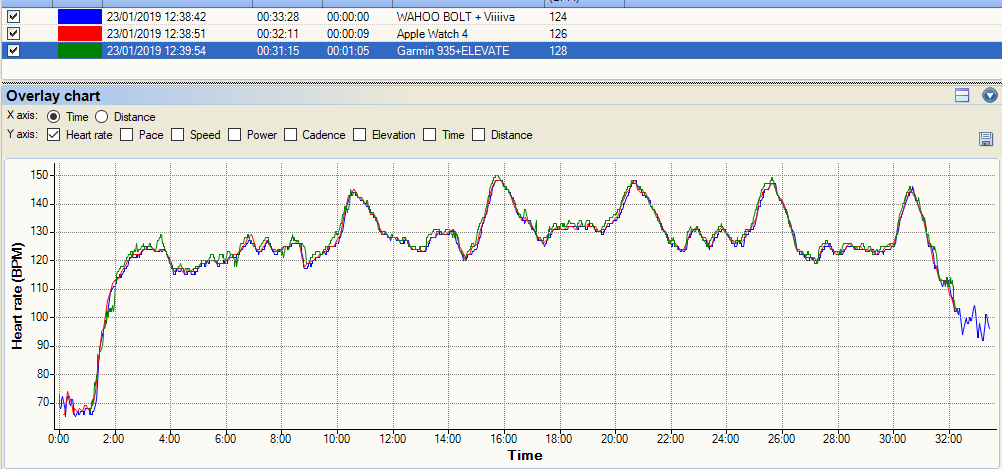Select Time for the X axis
Screen dimensions: 1002x469
[54, 117]
